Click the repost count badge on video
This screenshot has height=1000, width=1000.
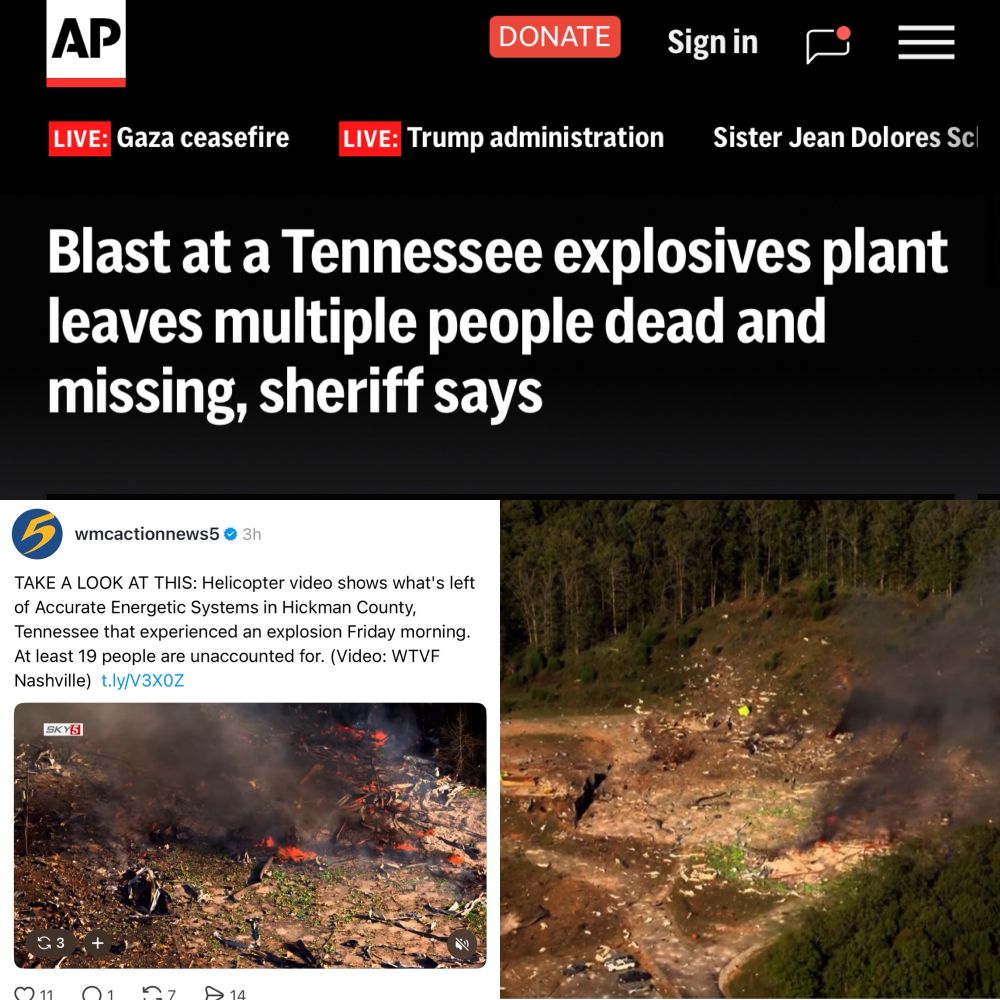coord(52,943)
